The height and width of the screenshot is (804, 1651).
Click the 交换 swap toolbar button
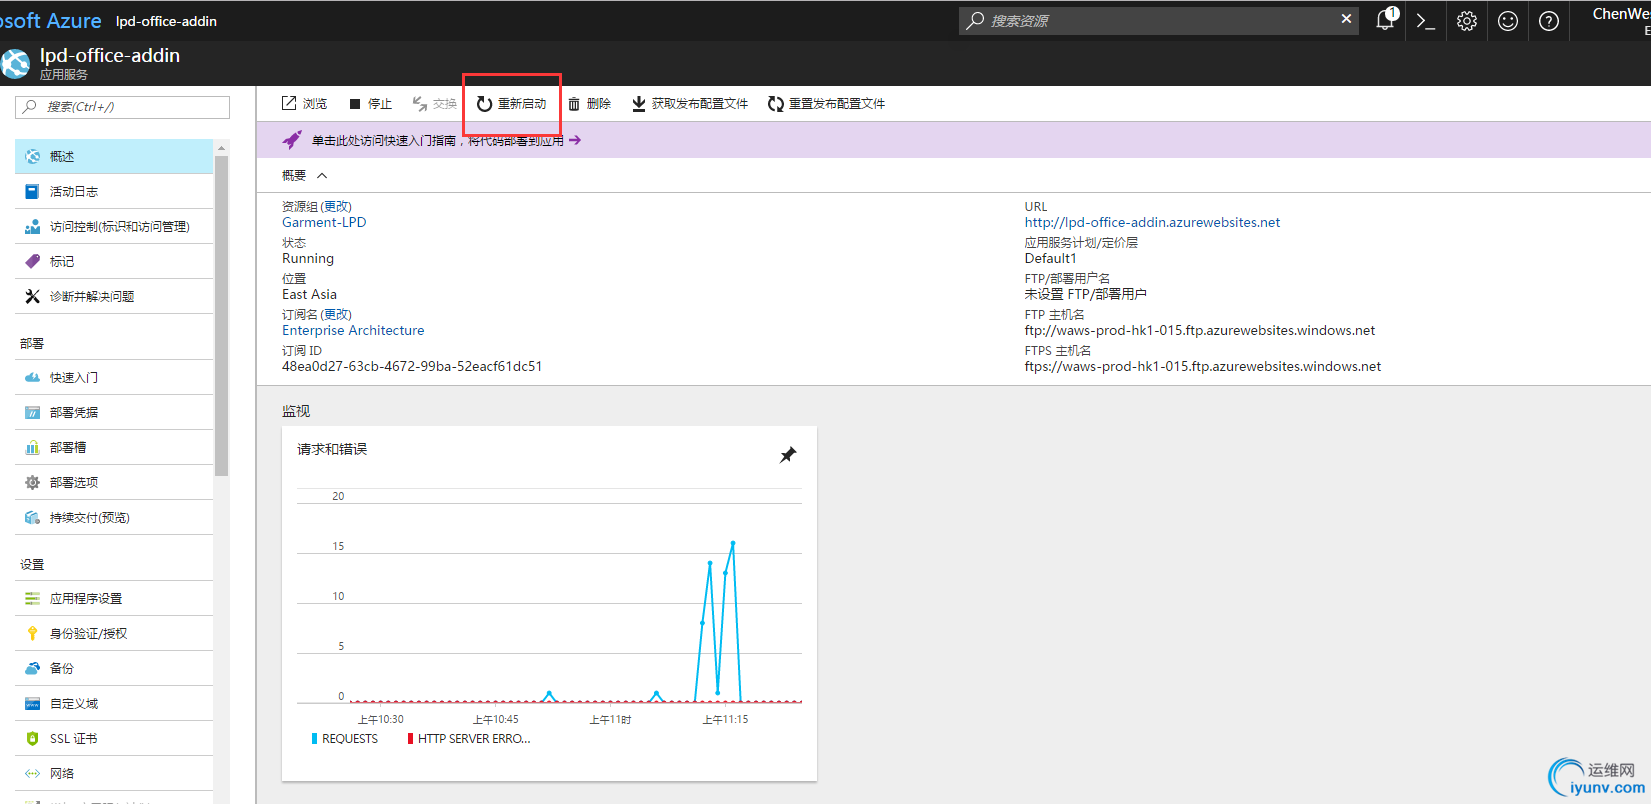[435, 104]
